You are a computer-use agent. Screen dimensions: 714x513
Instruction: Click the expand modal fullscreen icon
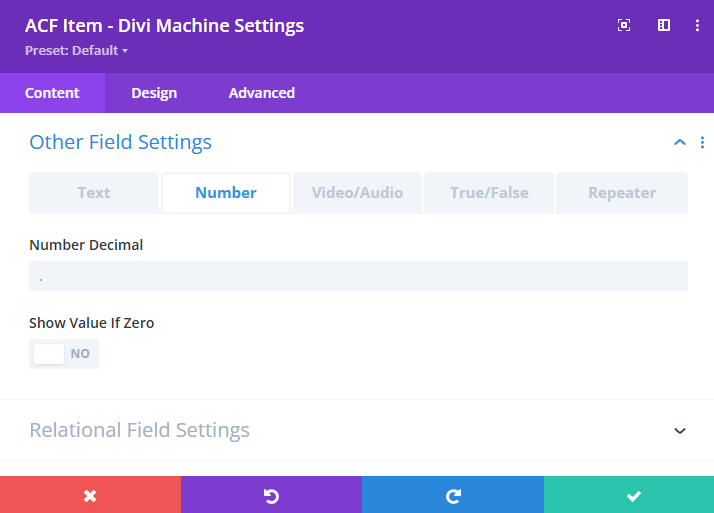tap(624, 25)
